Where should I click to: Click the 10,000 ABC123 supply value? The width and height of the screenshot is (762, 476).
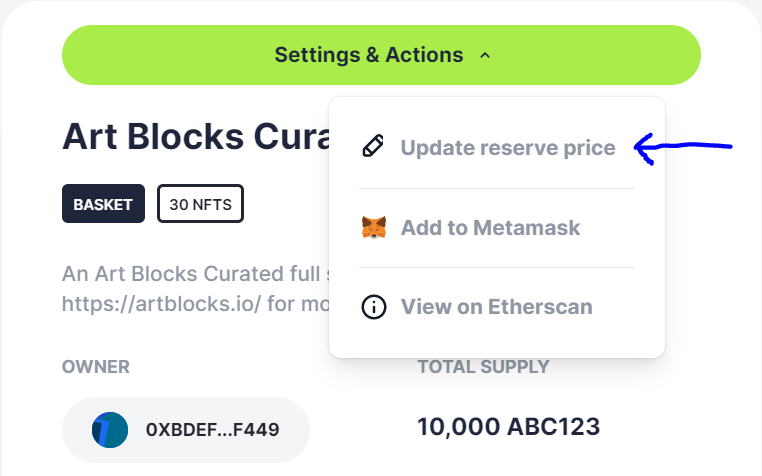point(509,427)
